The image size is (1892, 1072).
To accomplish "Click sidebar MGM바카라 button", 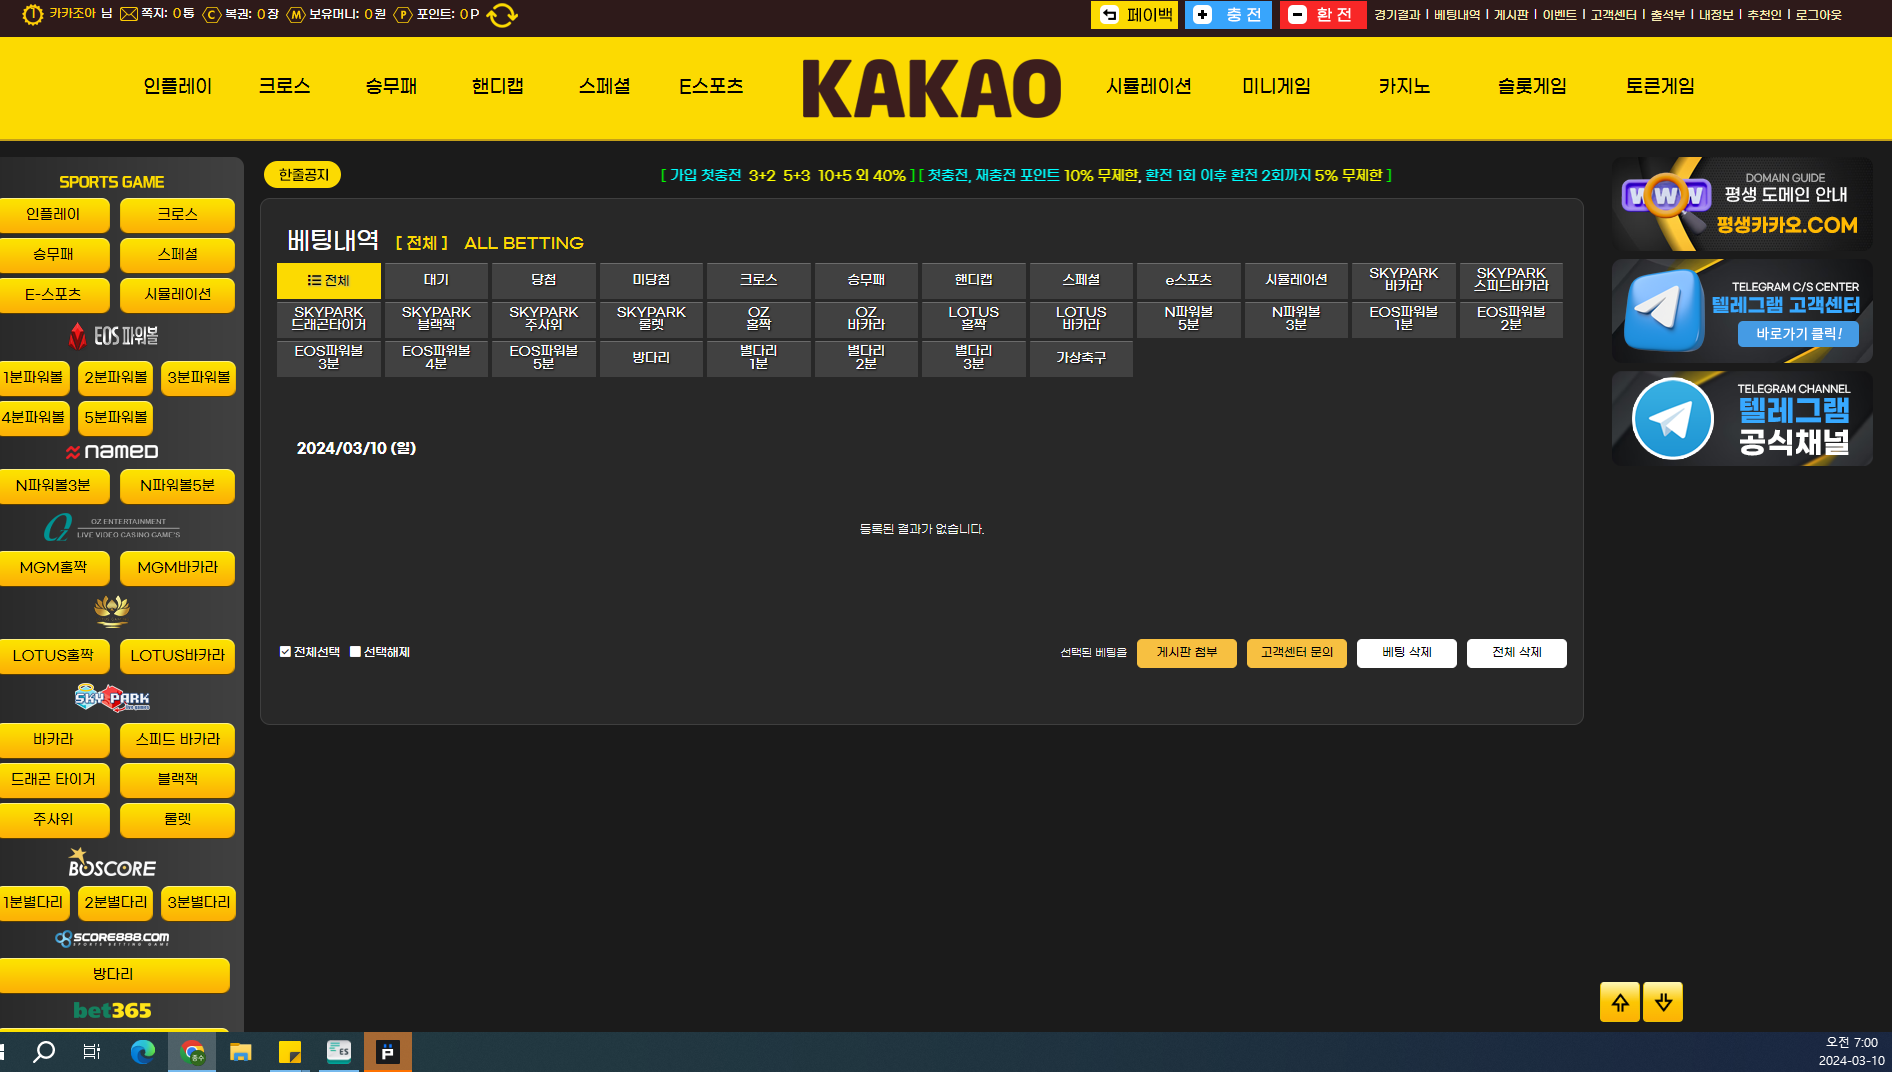I will click(x=177, y=568).
